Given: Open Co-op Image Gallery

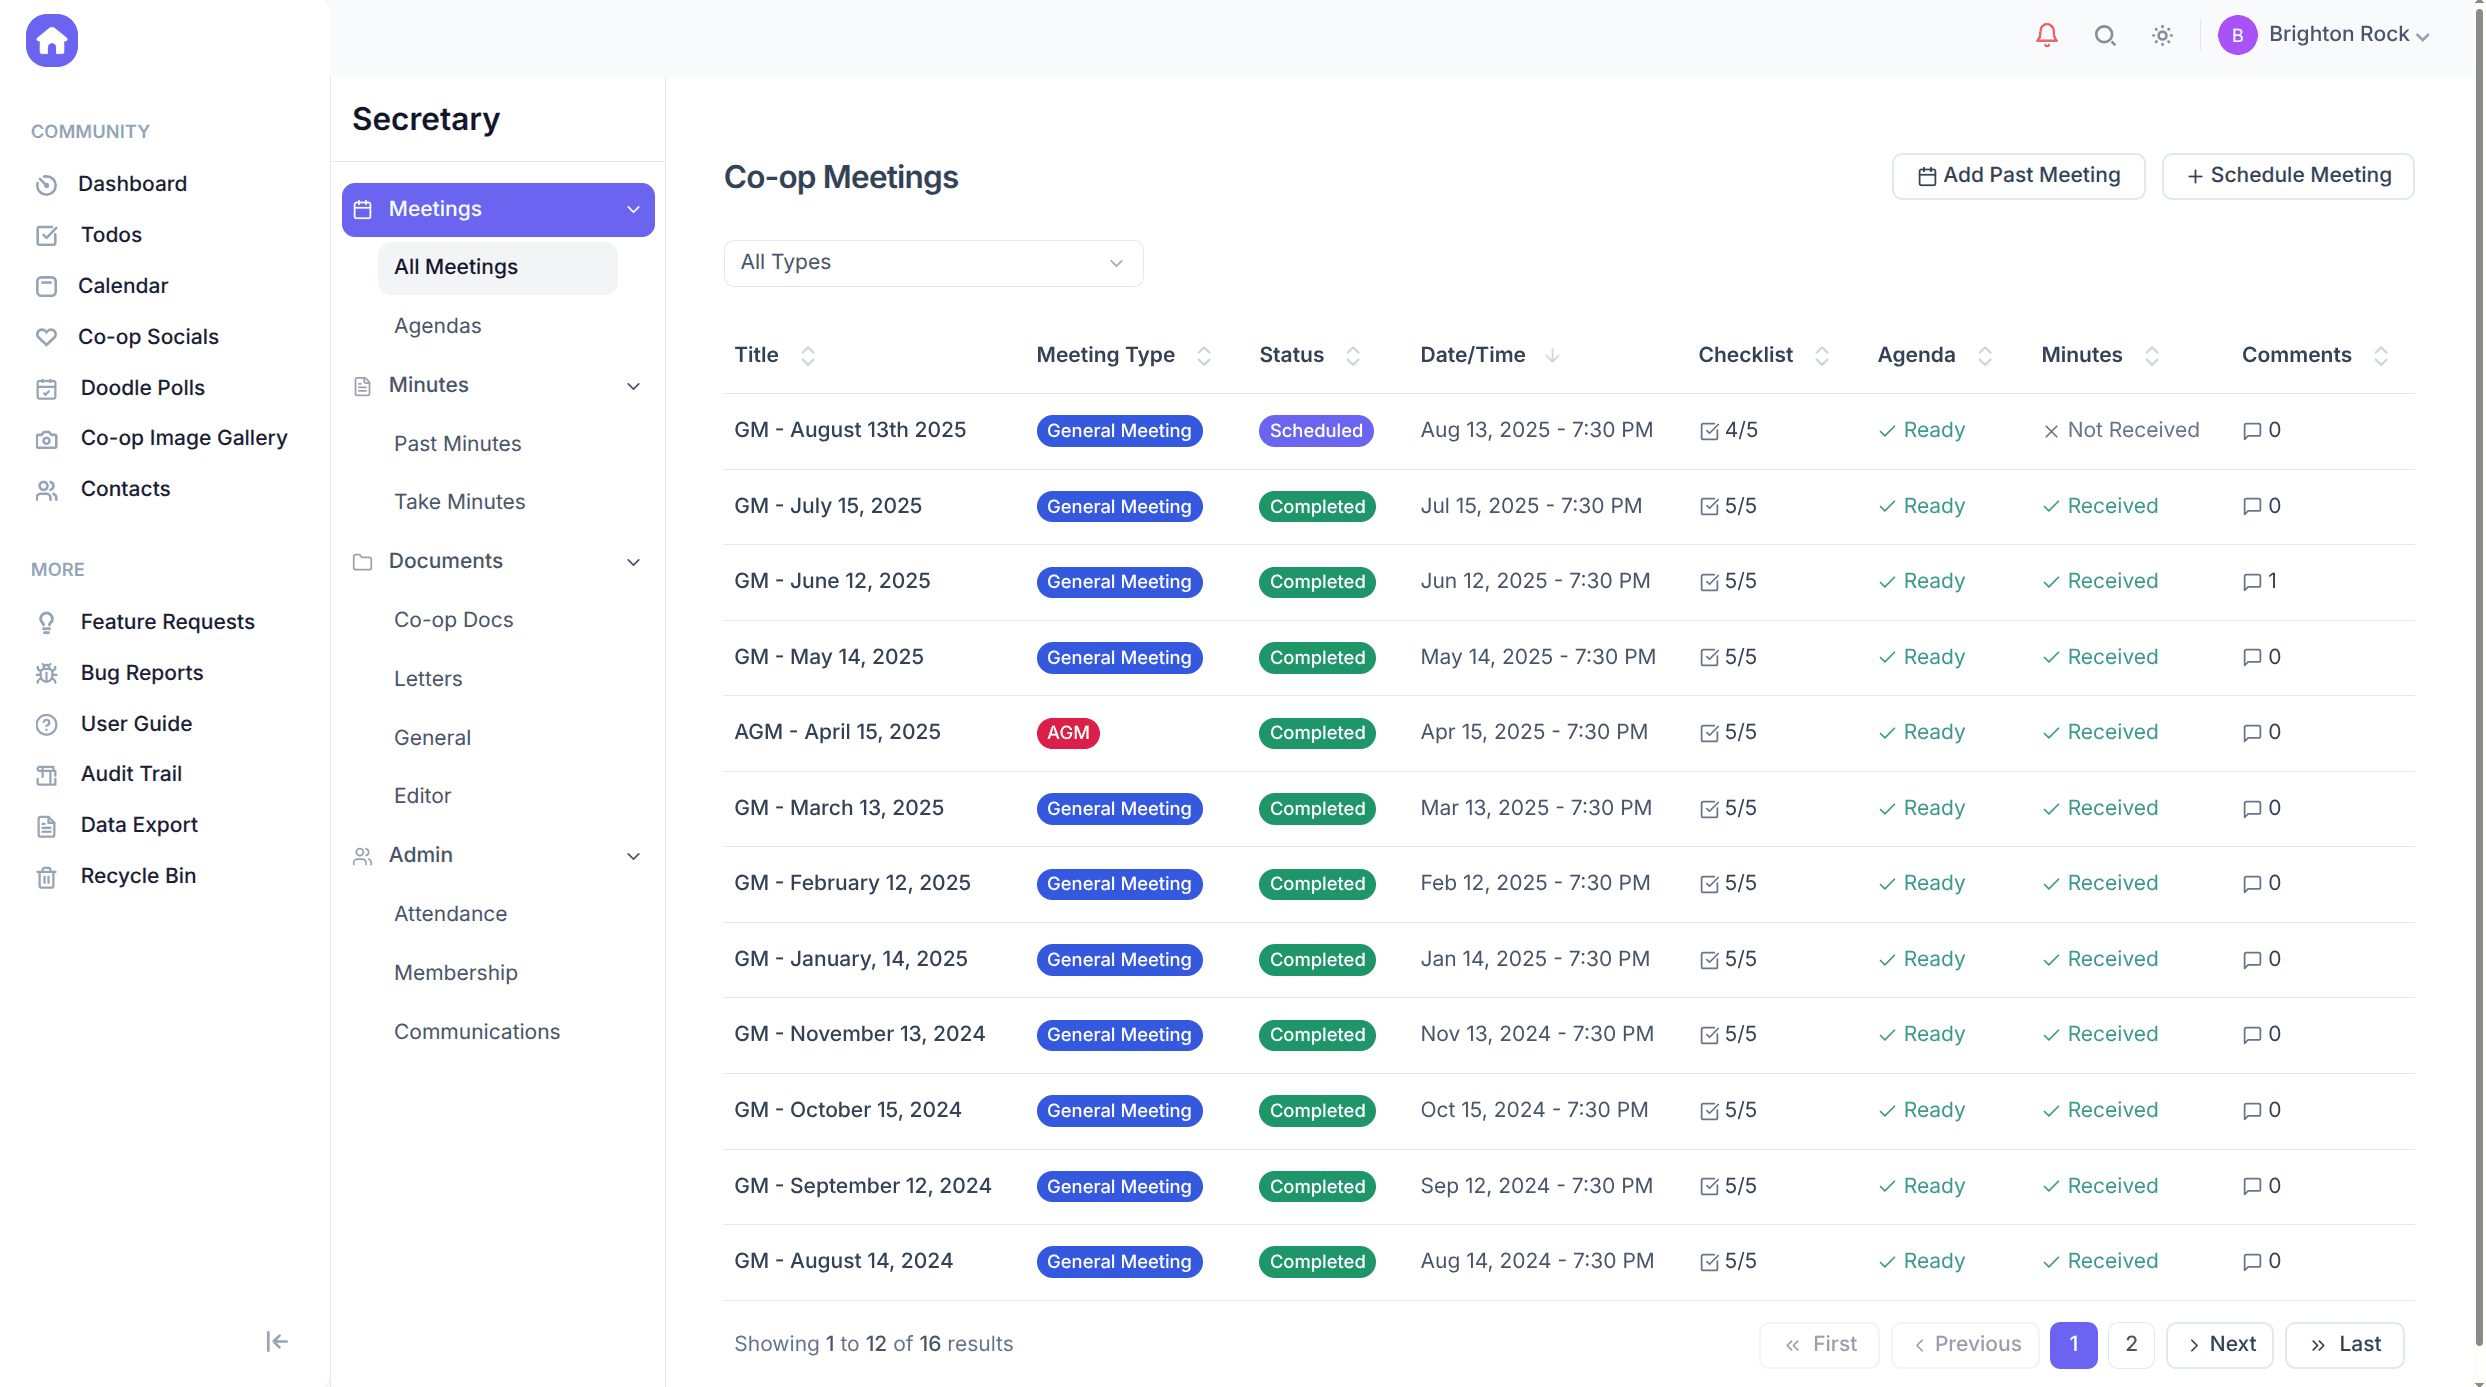Looking at the screenshot, I should coord(184,438).
